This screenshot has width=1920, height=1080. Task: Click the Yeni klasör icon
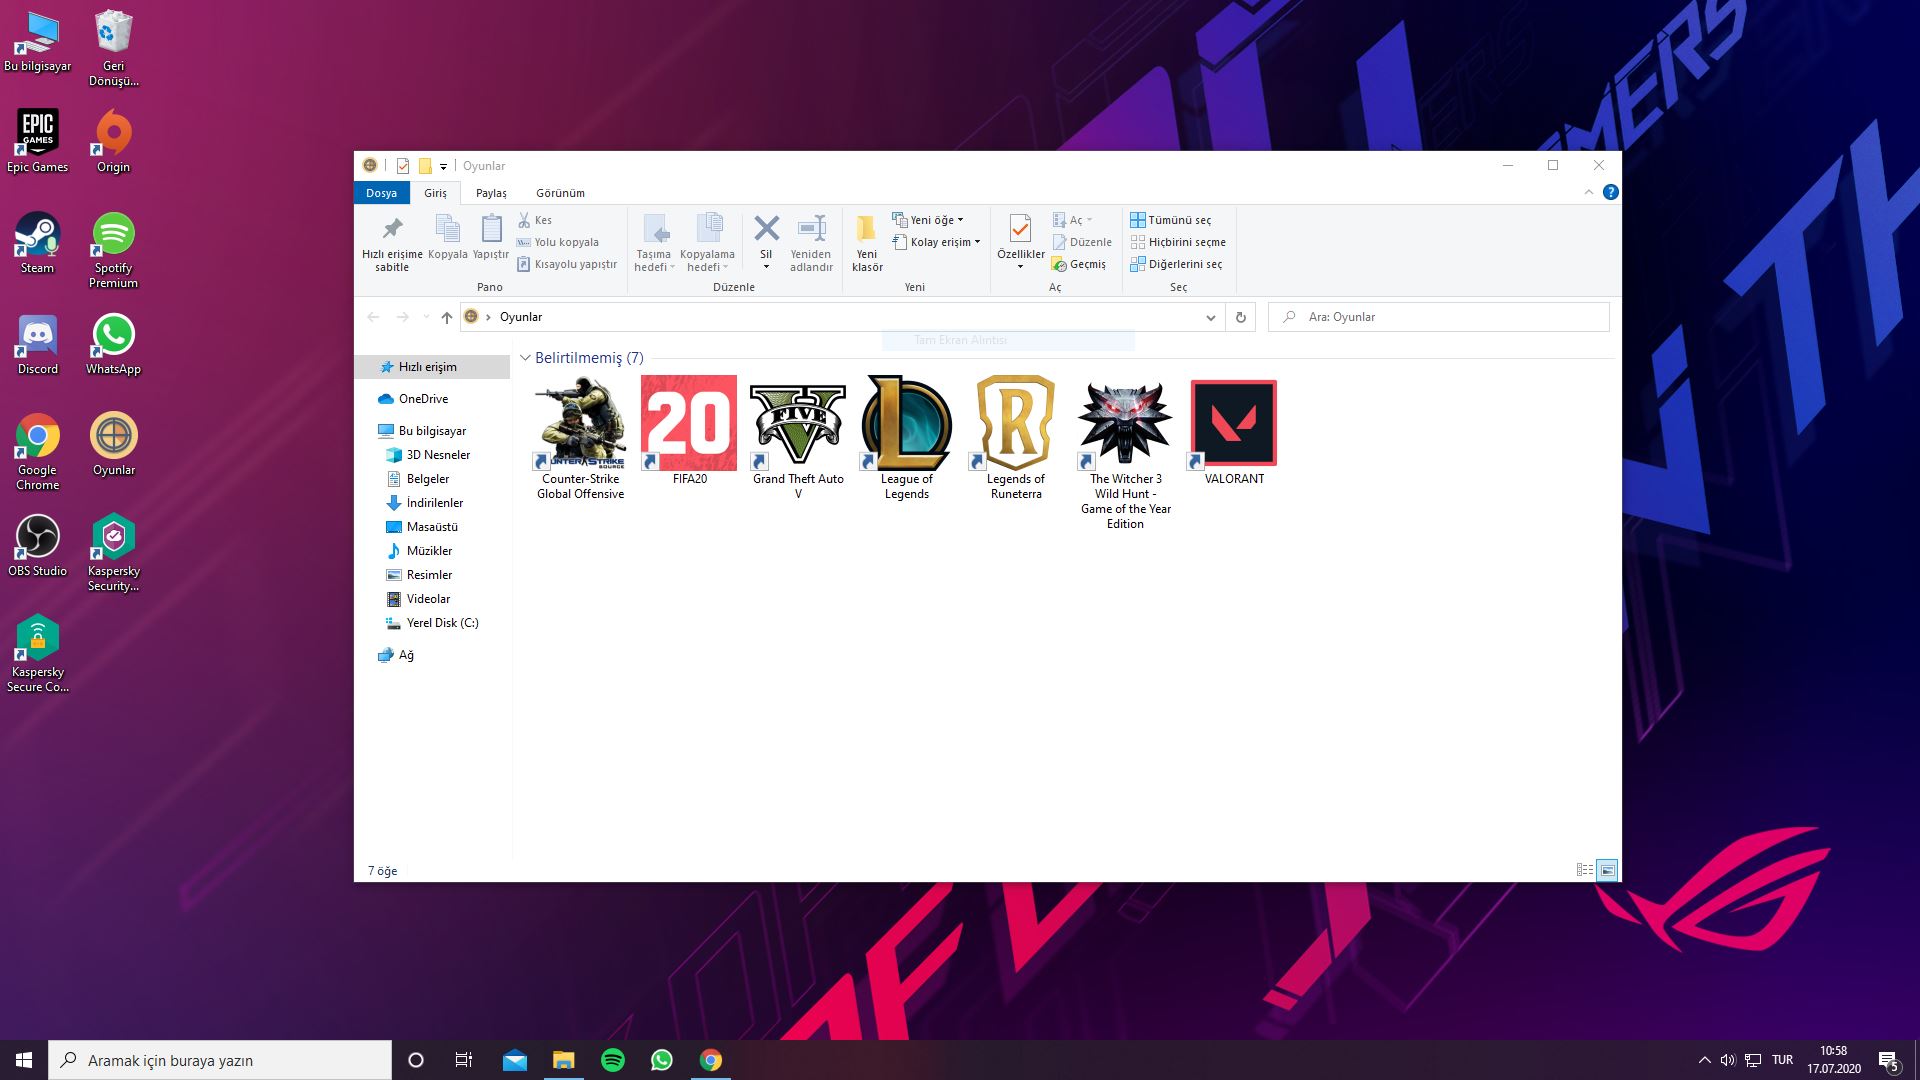[x=866, y=229]
